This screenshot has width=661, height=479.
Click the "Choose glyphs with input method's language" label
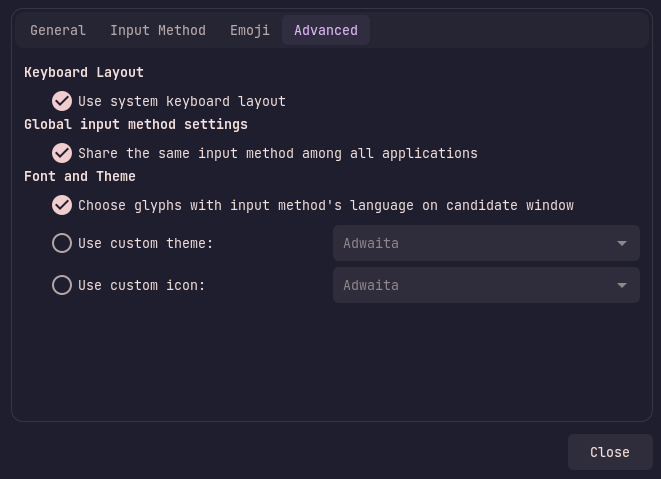click(x=326, y=206)
